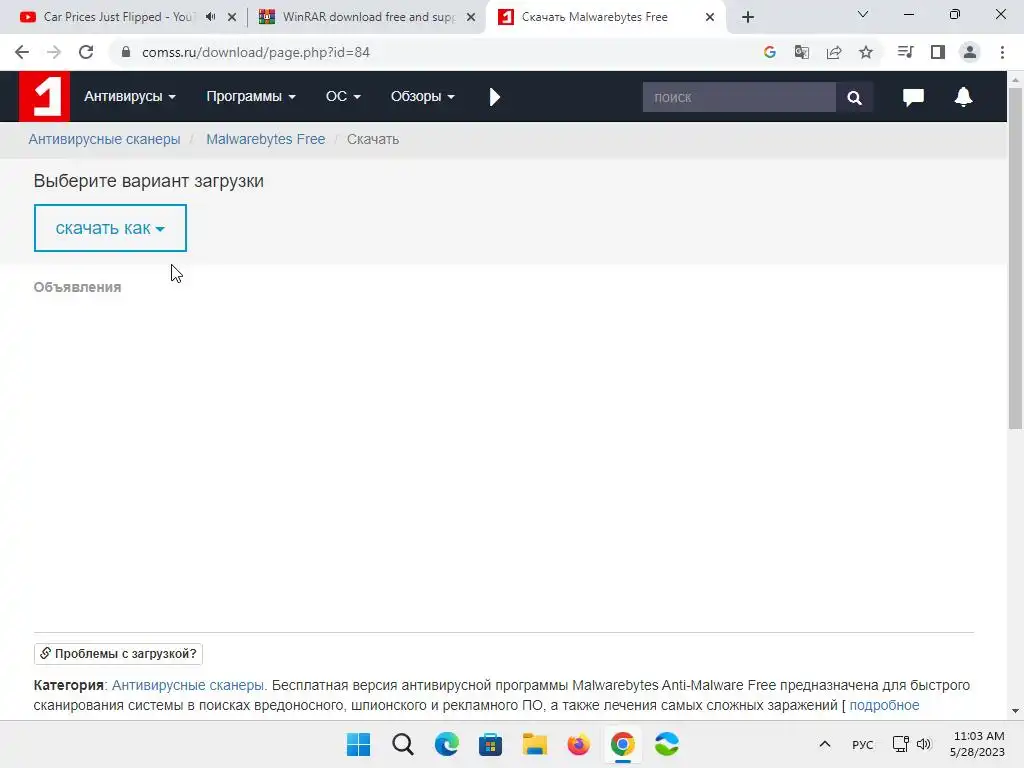This screenshot has height=768, width=1024.
Task: Expand the ОС navigation menu
Action: [343, 97]
